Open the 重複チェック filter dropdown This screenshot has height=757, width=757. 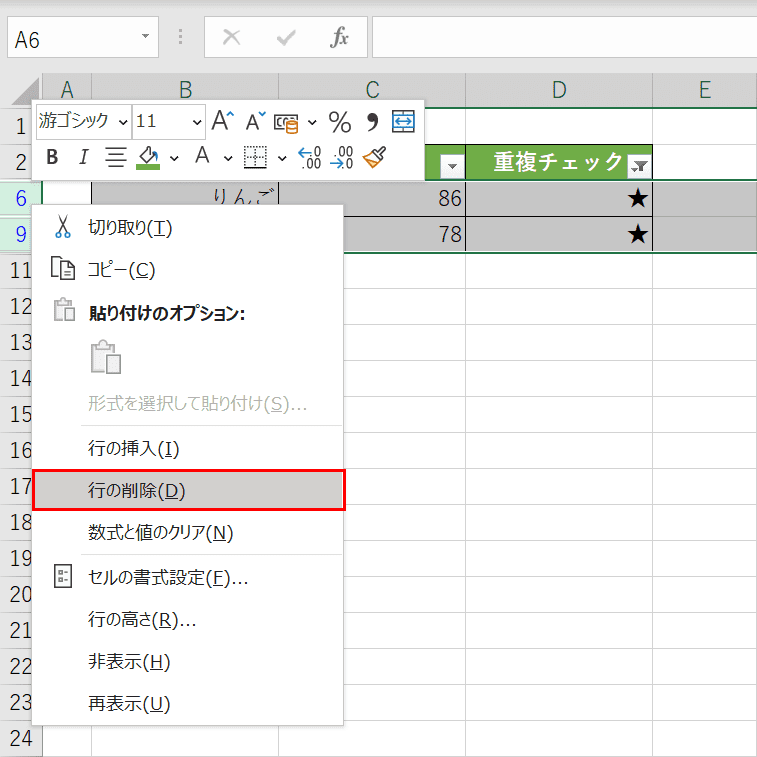click(x=639, y=166)
